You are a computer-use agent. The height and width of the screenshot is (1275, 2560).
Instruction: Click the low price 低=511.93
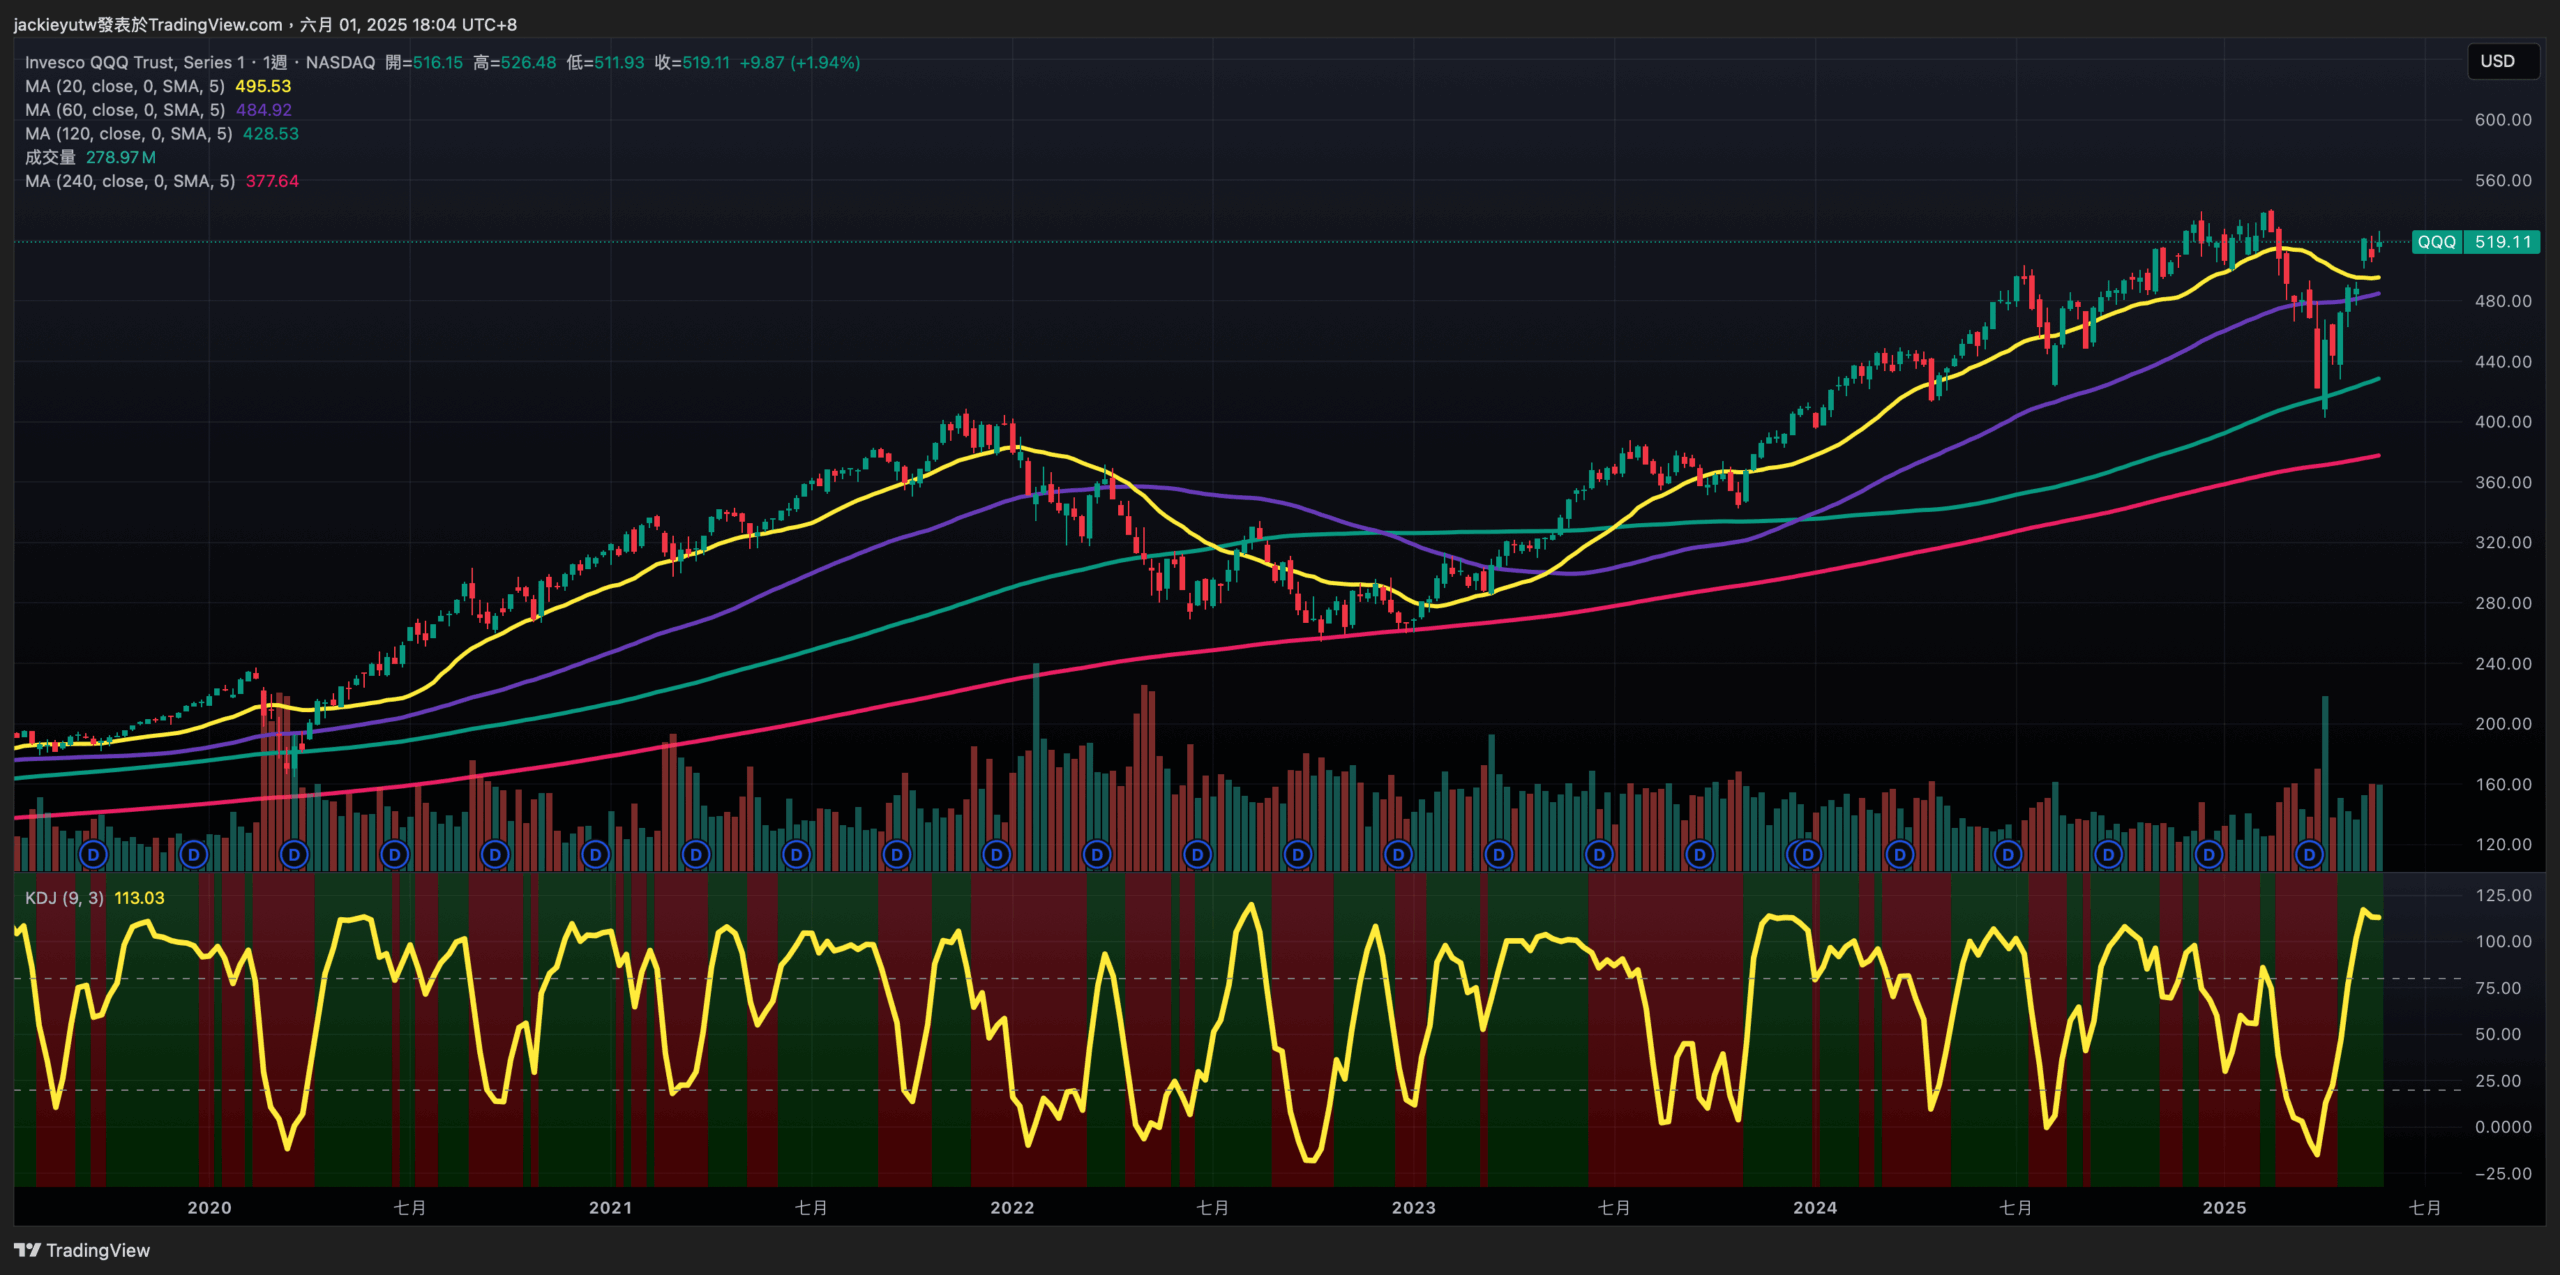point(605,62)
